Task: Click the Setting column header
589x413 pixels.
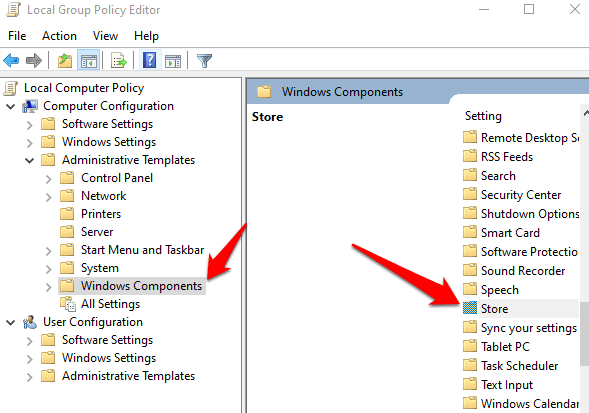Action: click(x=483, y=116)
